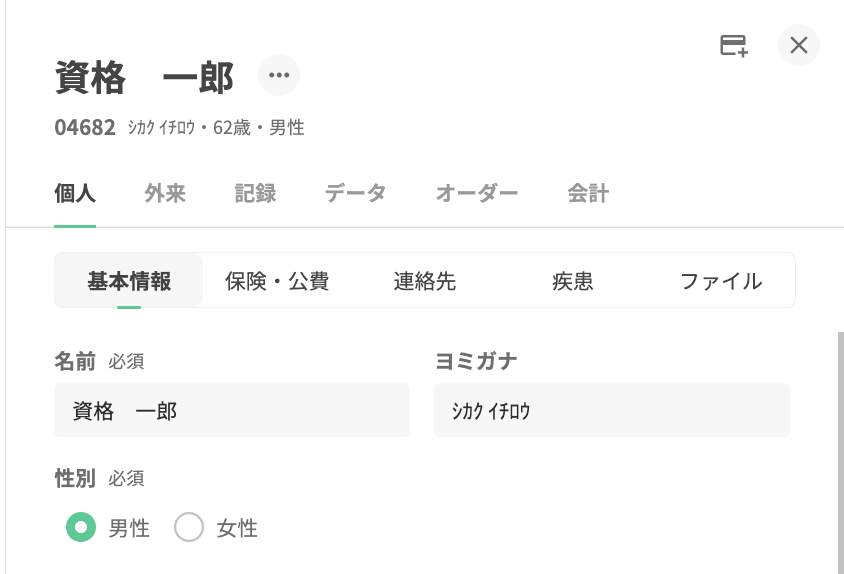844x574 pixels.
Task: Open the データ tab
Action: point(355,194)
